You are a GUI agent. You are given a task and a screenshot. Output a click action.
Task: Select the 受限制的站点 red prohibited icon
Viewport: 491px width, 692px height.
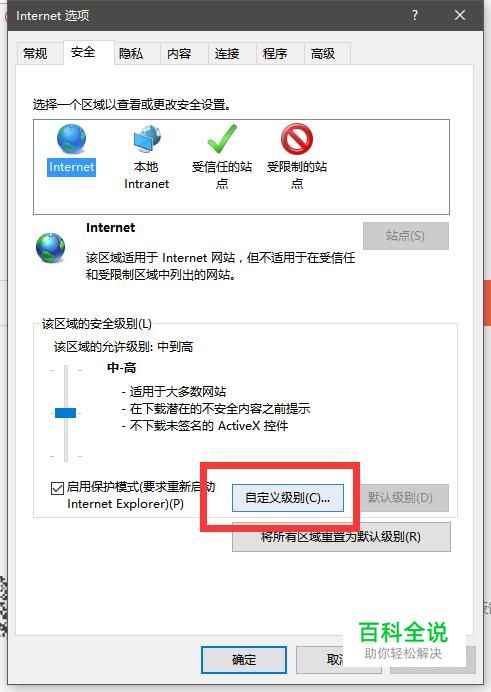click(297, 139)
